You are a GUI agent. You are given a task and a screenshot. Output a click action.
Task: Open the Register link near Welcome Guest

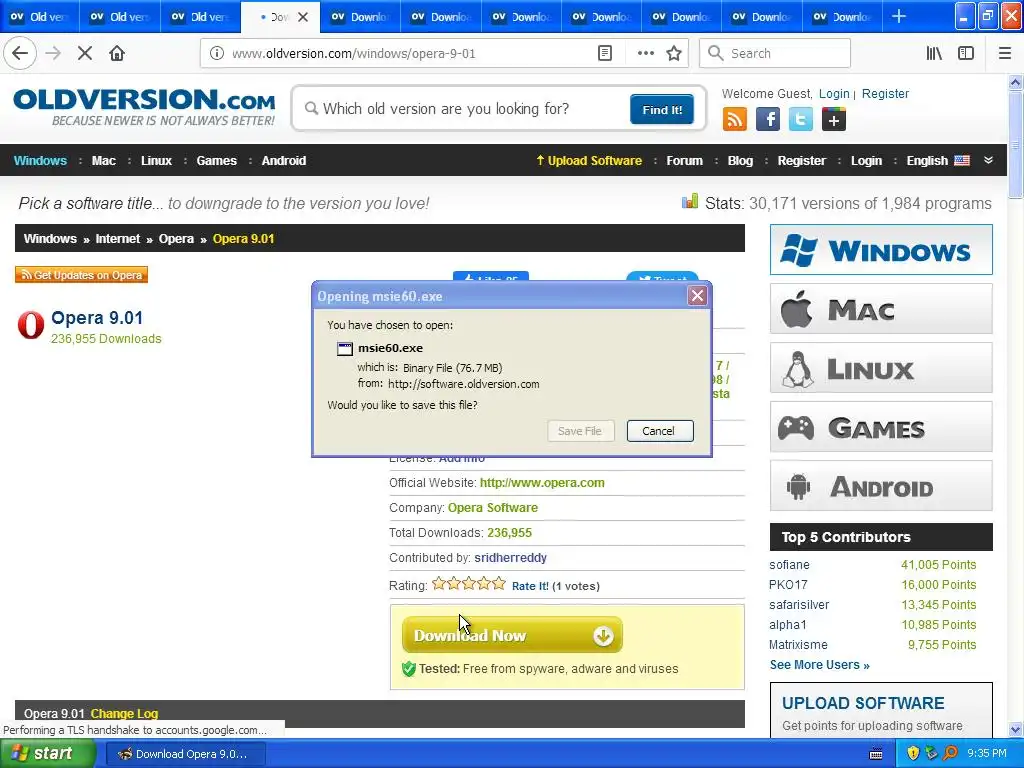click(885, 93)
